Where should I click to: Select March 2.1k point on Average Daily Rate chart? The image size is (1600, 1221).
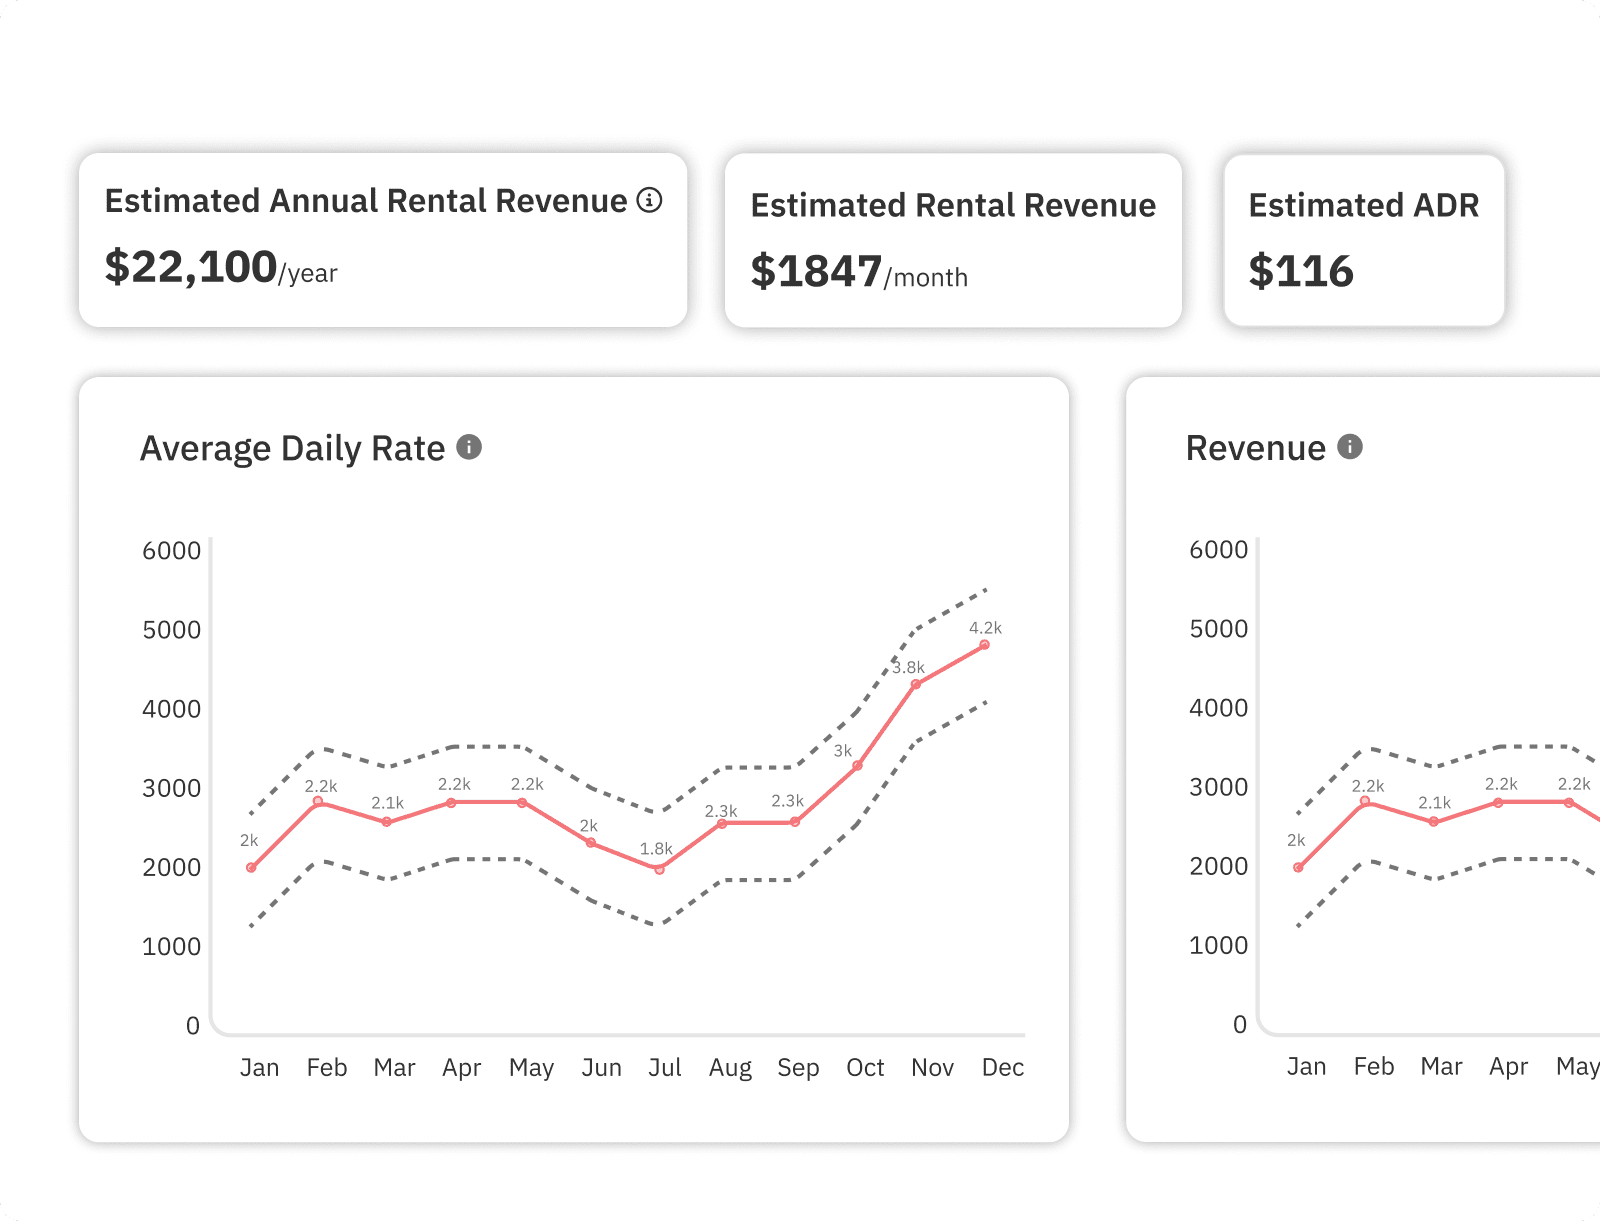coord(387,822)
